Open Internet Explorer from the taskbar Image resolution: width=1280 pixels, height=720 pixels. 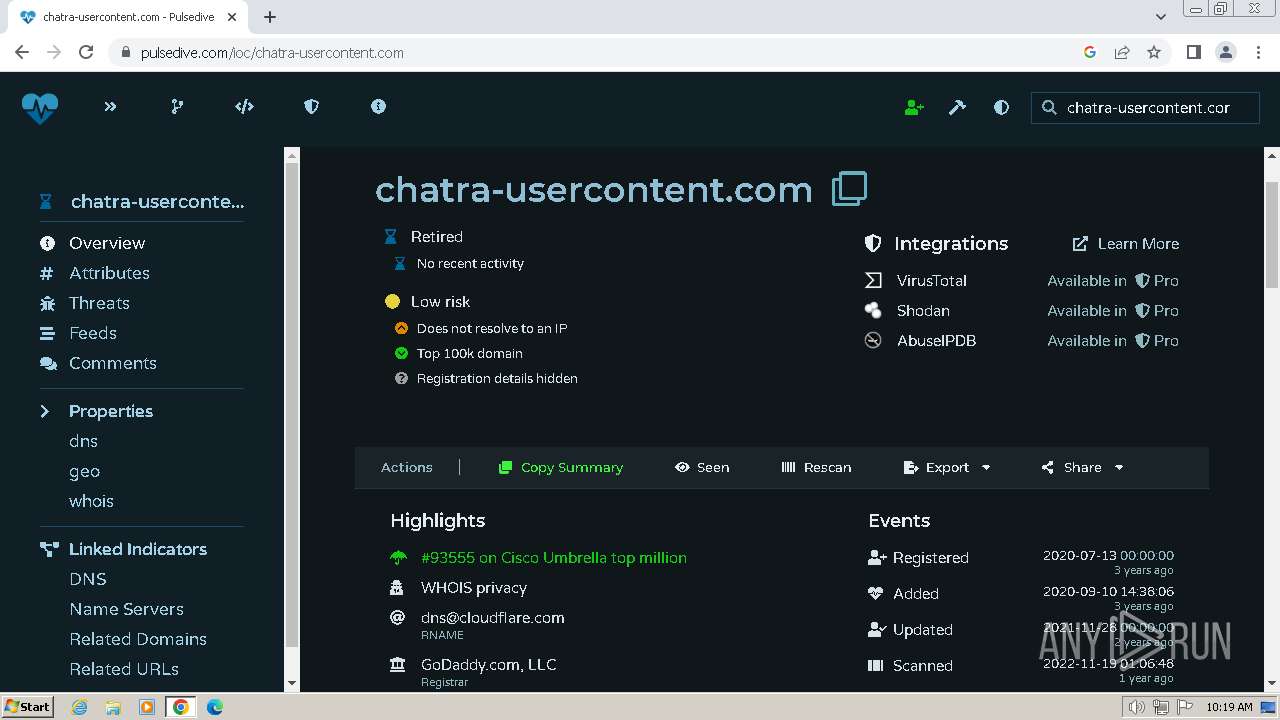(79, 707)
